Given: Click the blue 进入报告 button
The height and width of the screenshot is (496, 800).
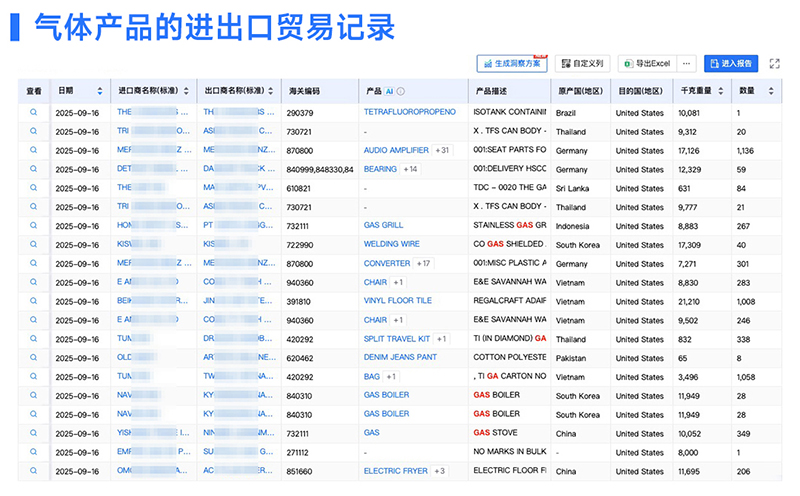Looking at the screenshot, I should coord(730,63).
